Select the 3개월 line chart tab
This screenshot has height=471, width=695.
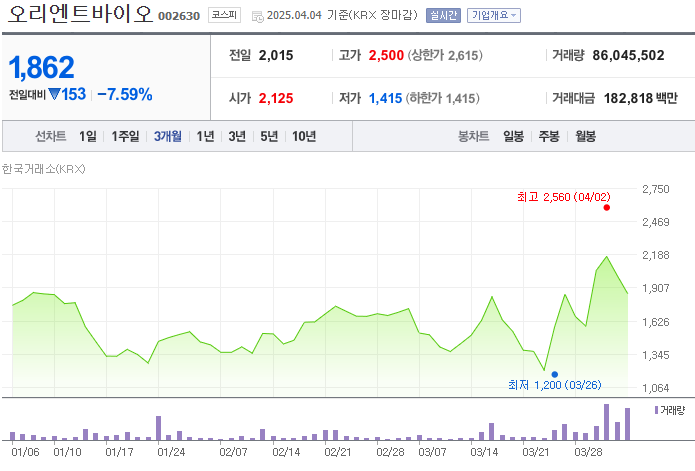click(x=168, y=136)
